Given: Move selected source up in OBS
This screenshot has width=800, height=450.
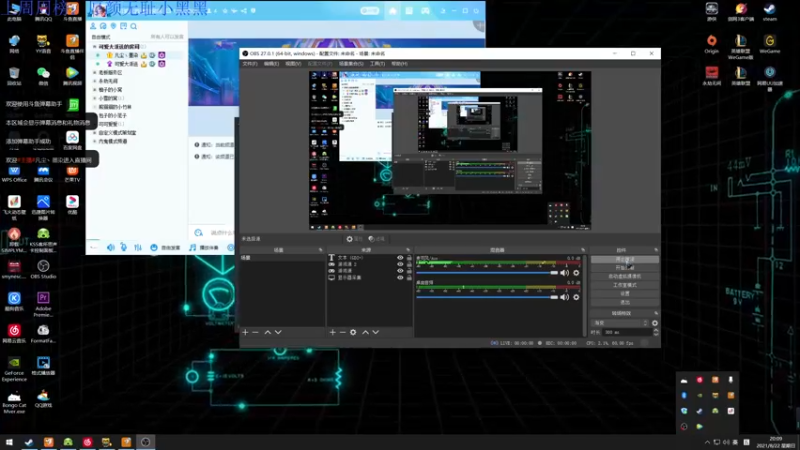Looking at the screenshot, I should (x=365, y=332).
